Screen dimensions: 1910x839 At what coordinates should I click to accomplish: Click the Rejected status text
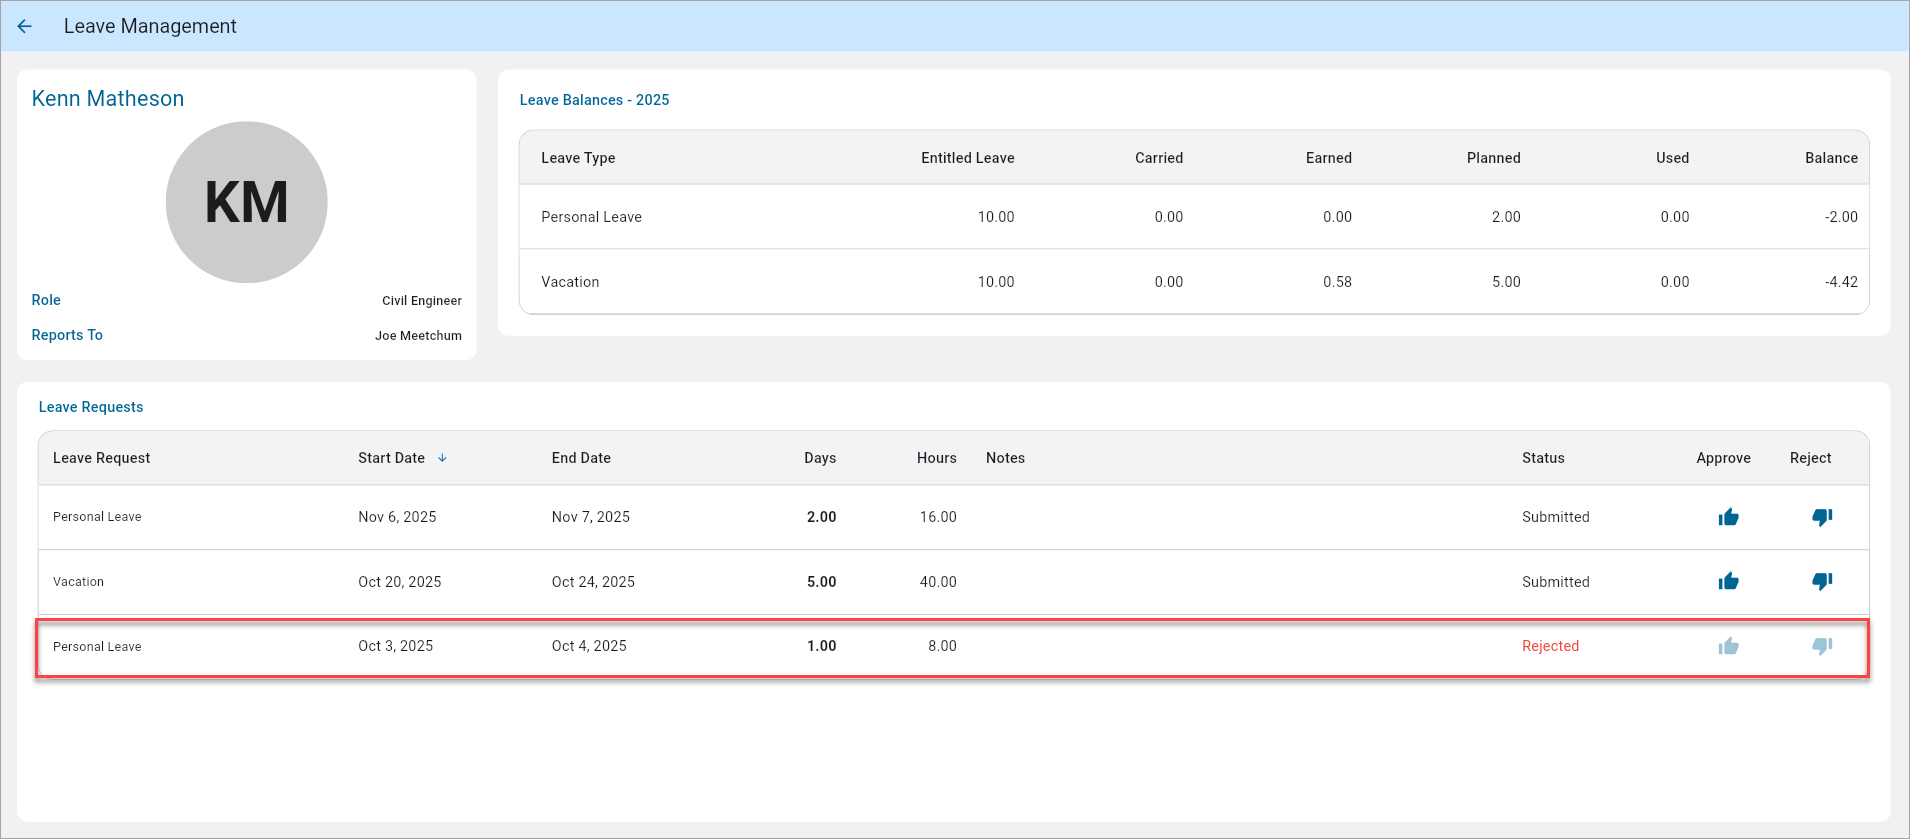point(1550,647)
